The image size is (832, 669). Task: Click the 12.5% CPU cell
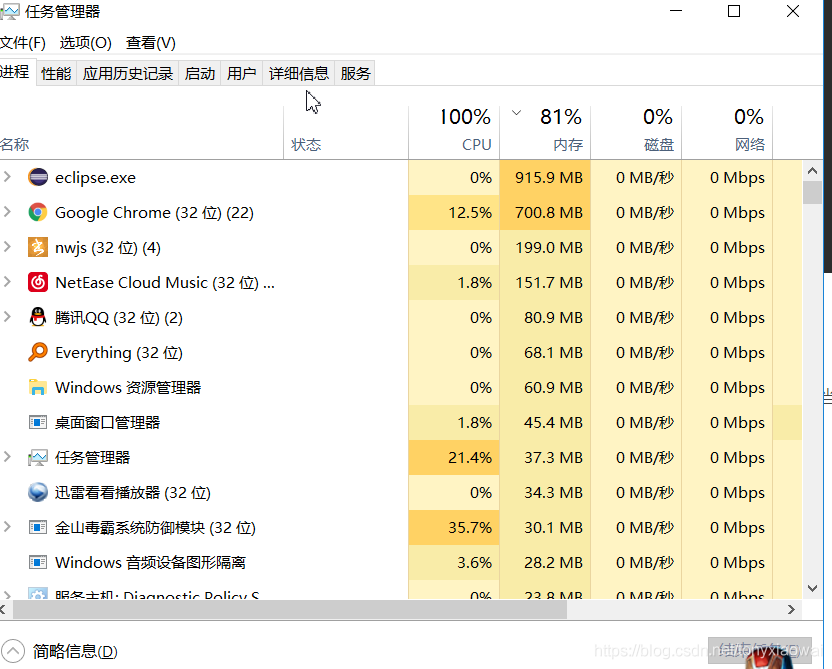pyautogui.click(x=454, y=212)
